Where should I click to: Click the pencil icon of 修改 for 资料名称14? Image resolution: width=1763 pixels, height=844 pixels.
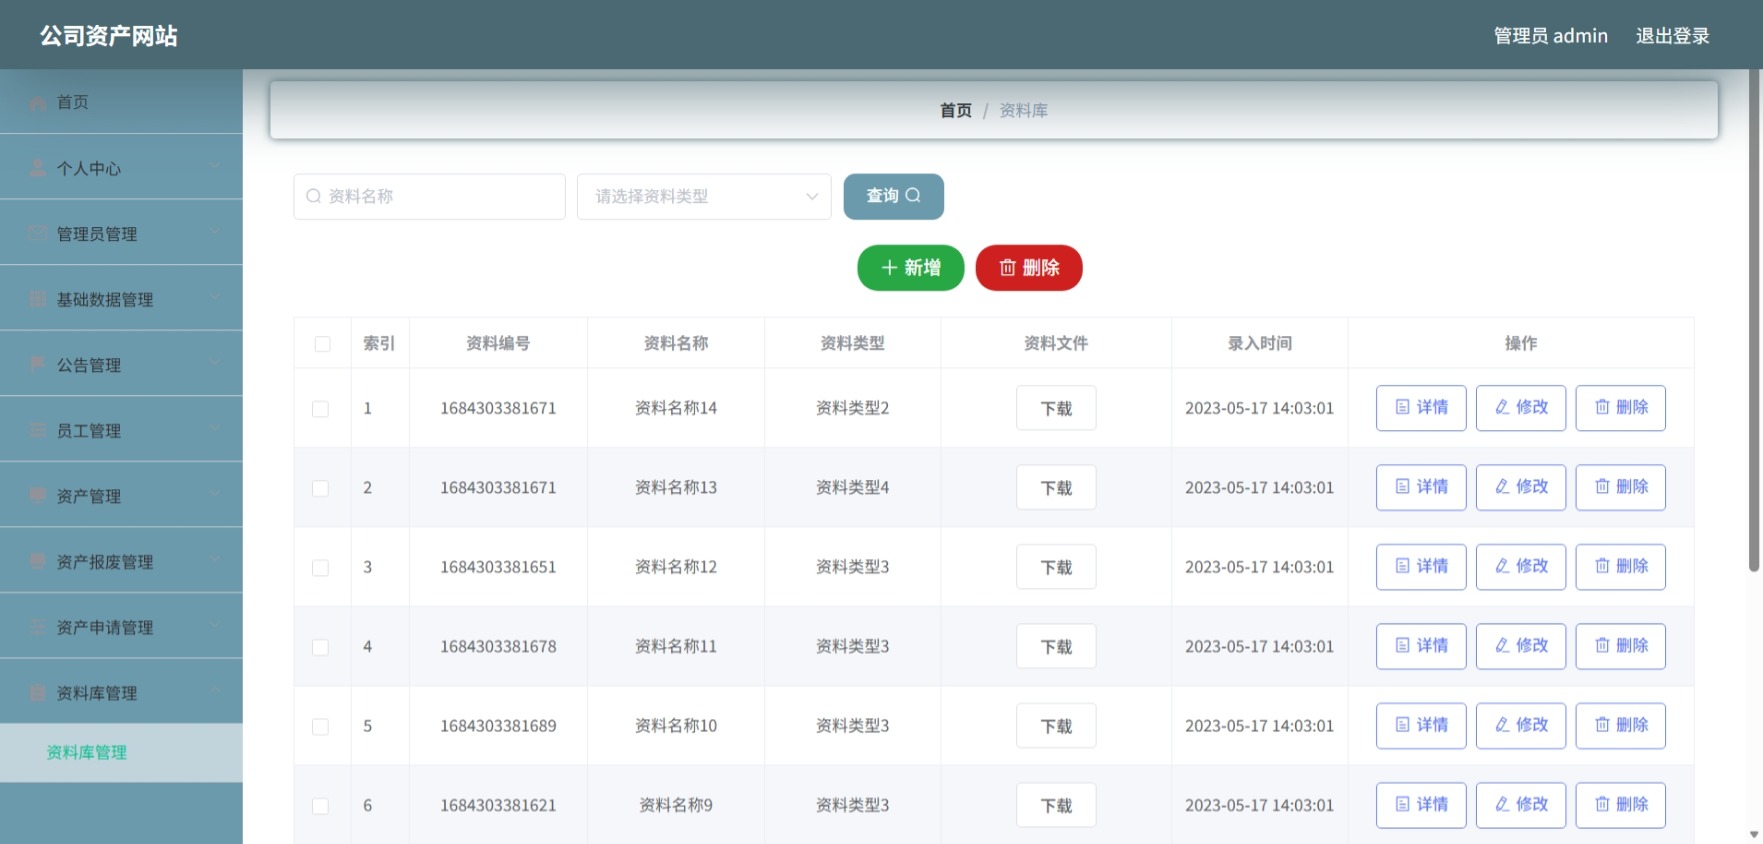click(x=1502, y=407)
